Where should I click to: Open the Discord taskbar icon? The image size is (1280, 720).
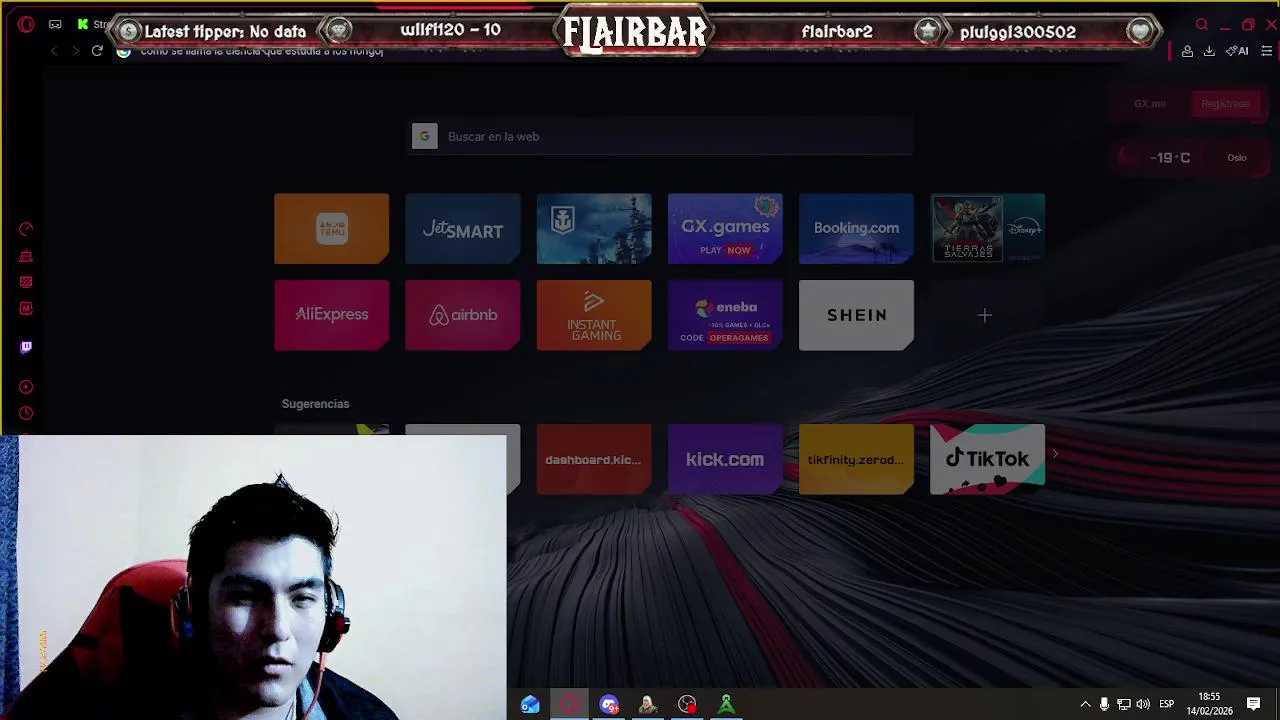point(609,705)
